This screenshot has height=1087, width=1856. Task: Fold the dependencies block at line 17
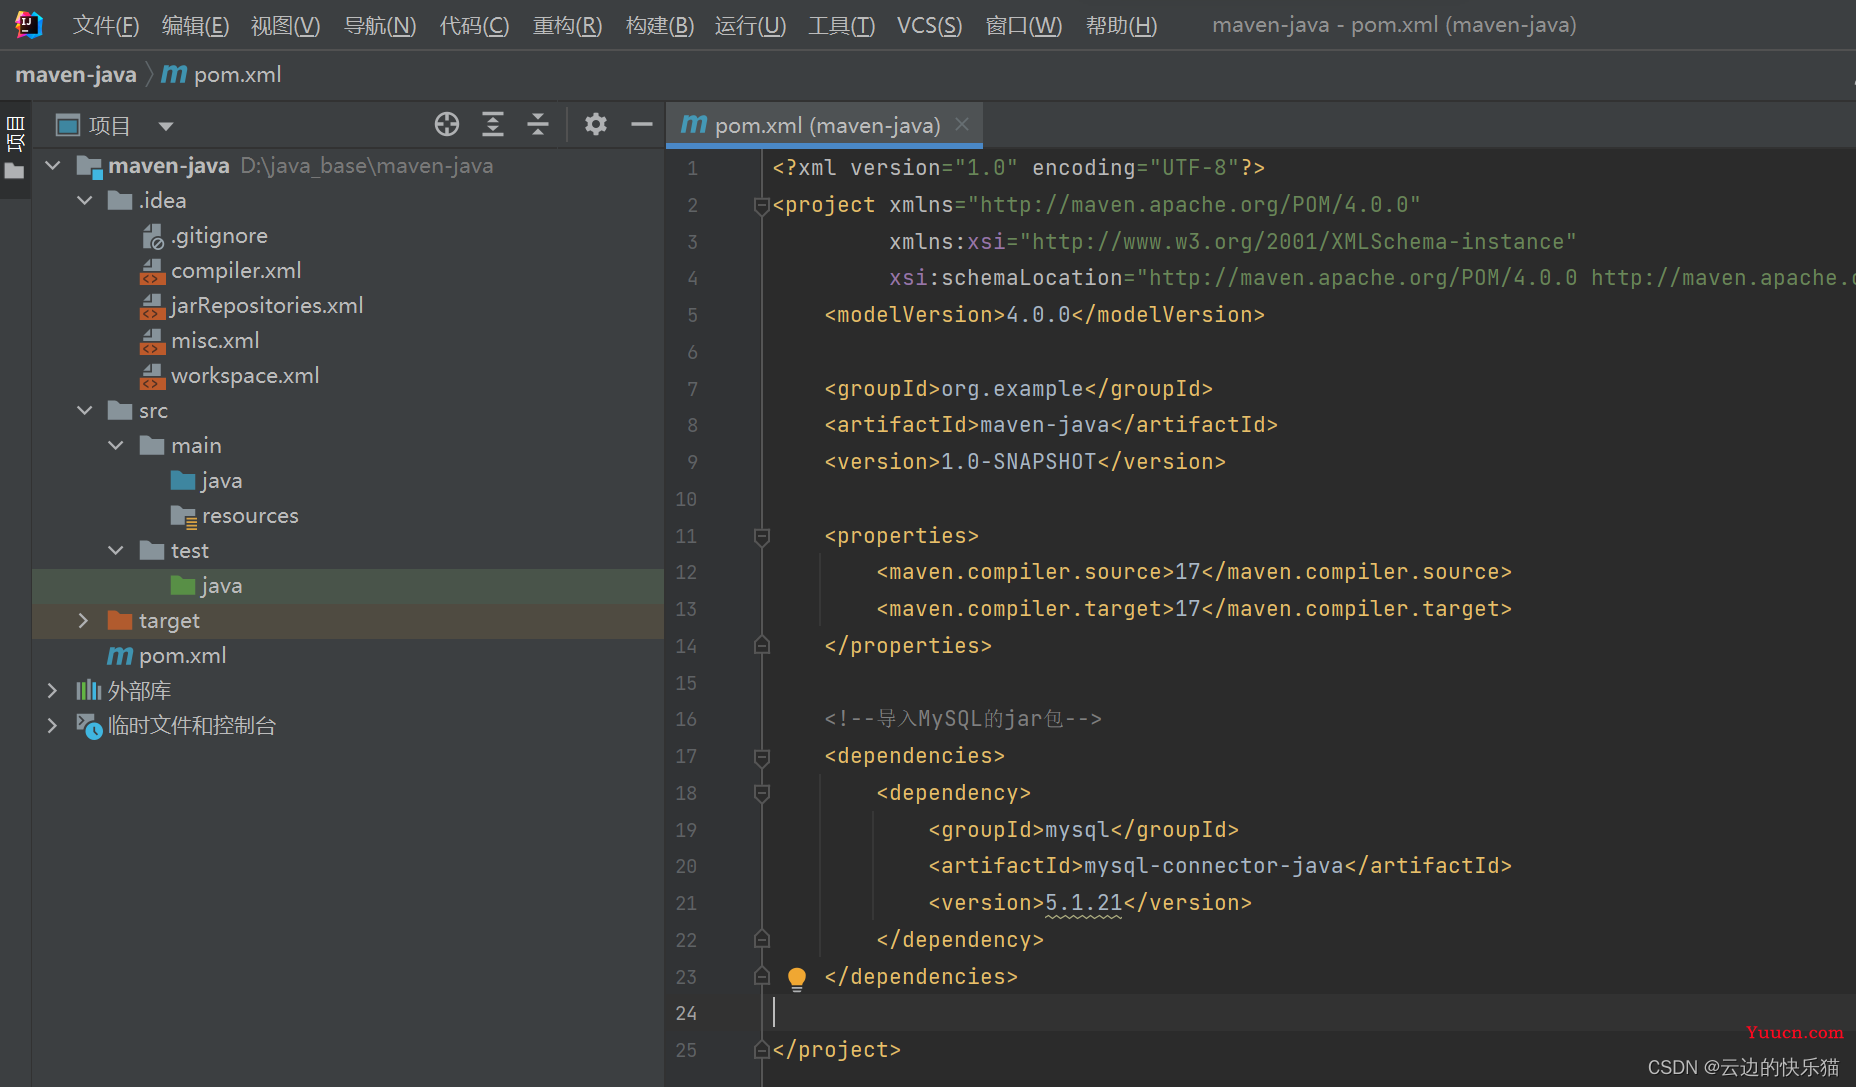762,757
